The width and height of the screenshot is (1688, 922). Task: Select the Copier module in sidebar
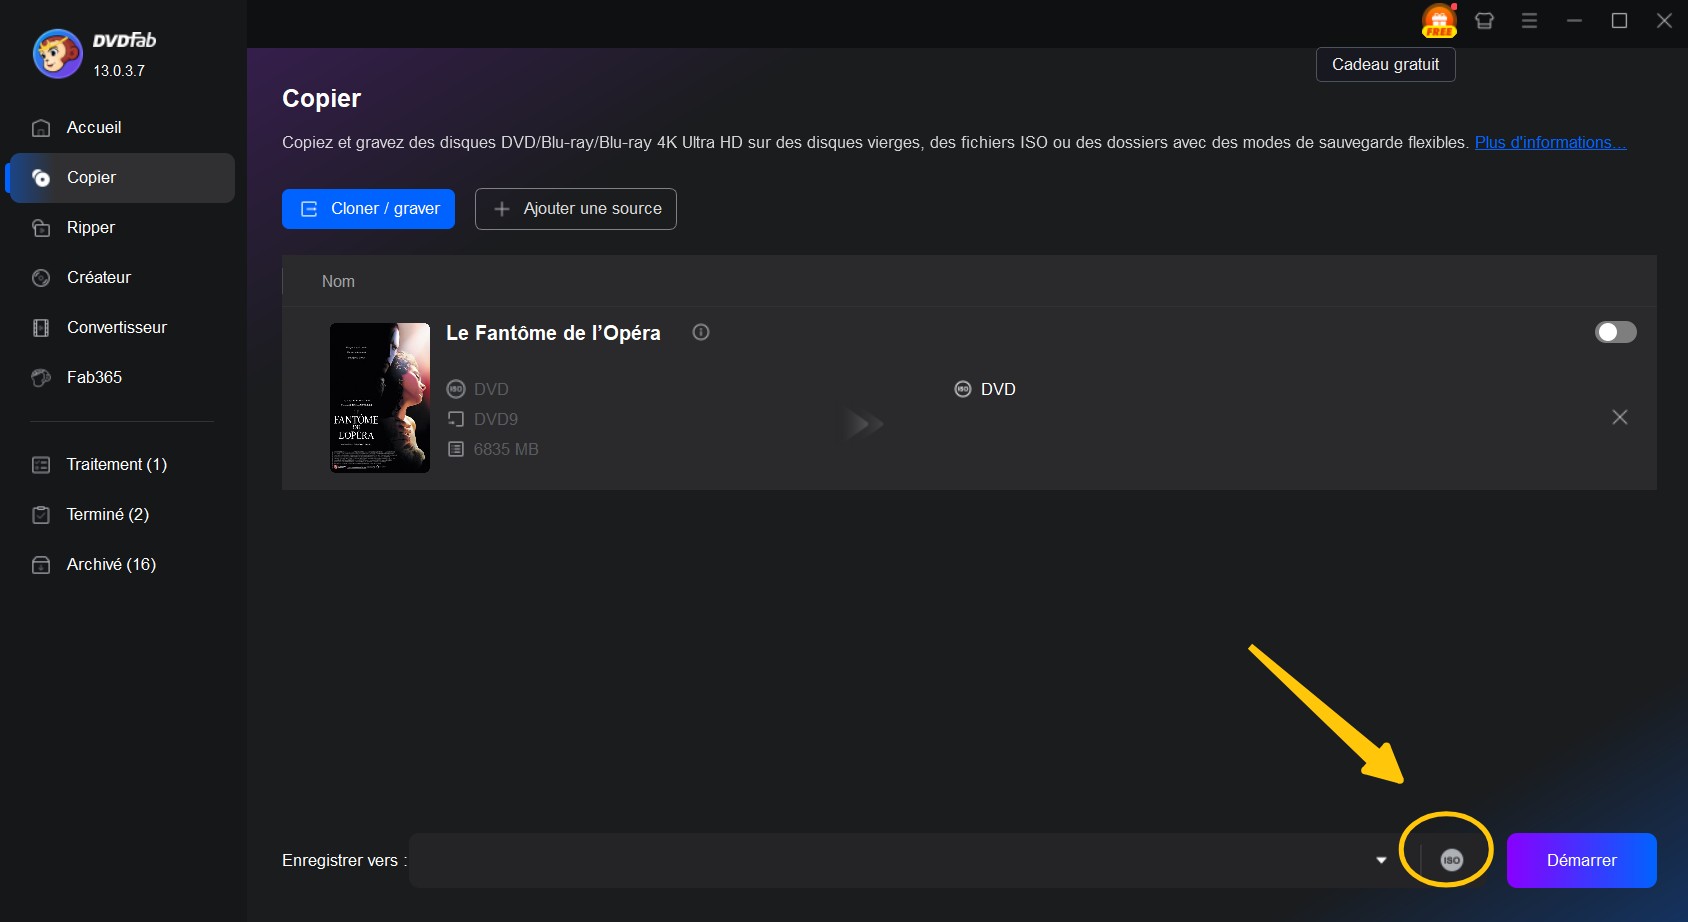120,178
